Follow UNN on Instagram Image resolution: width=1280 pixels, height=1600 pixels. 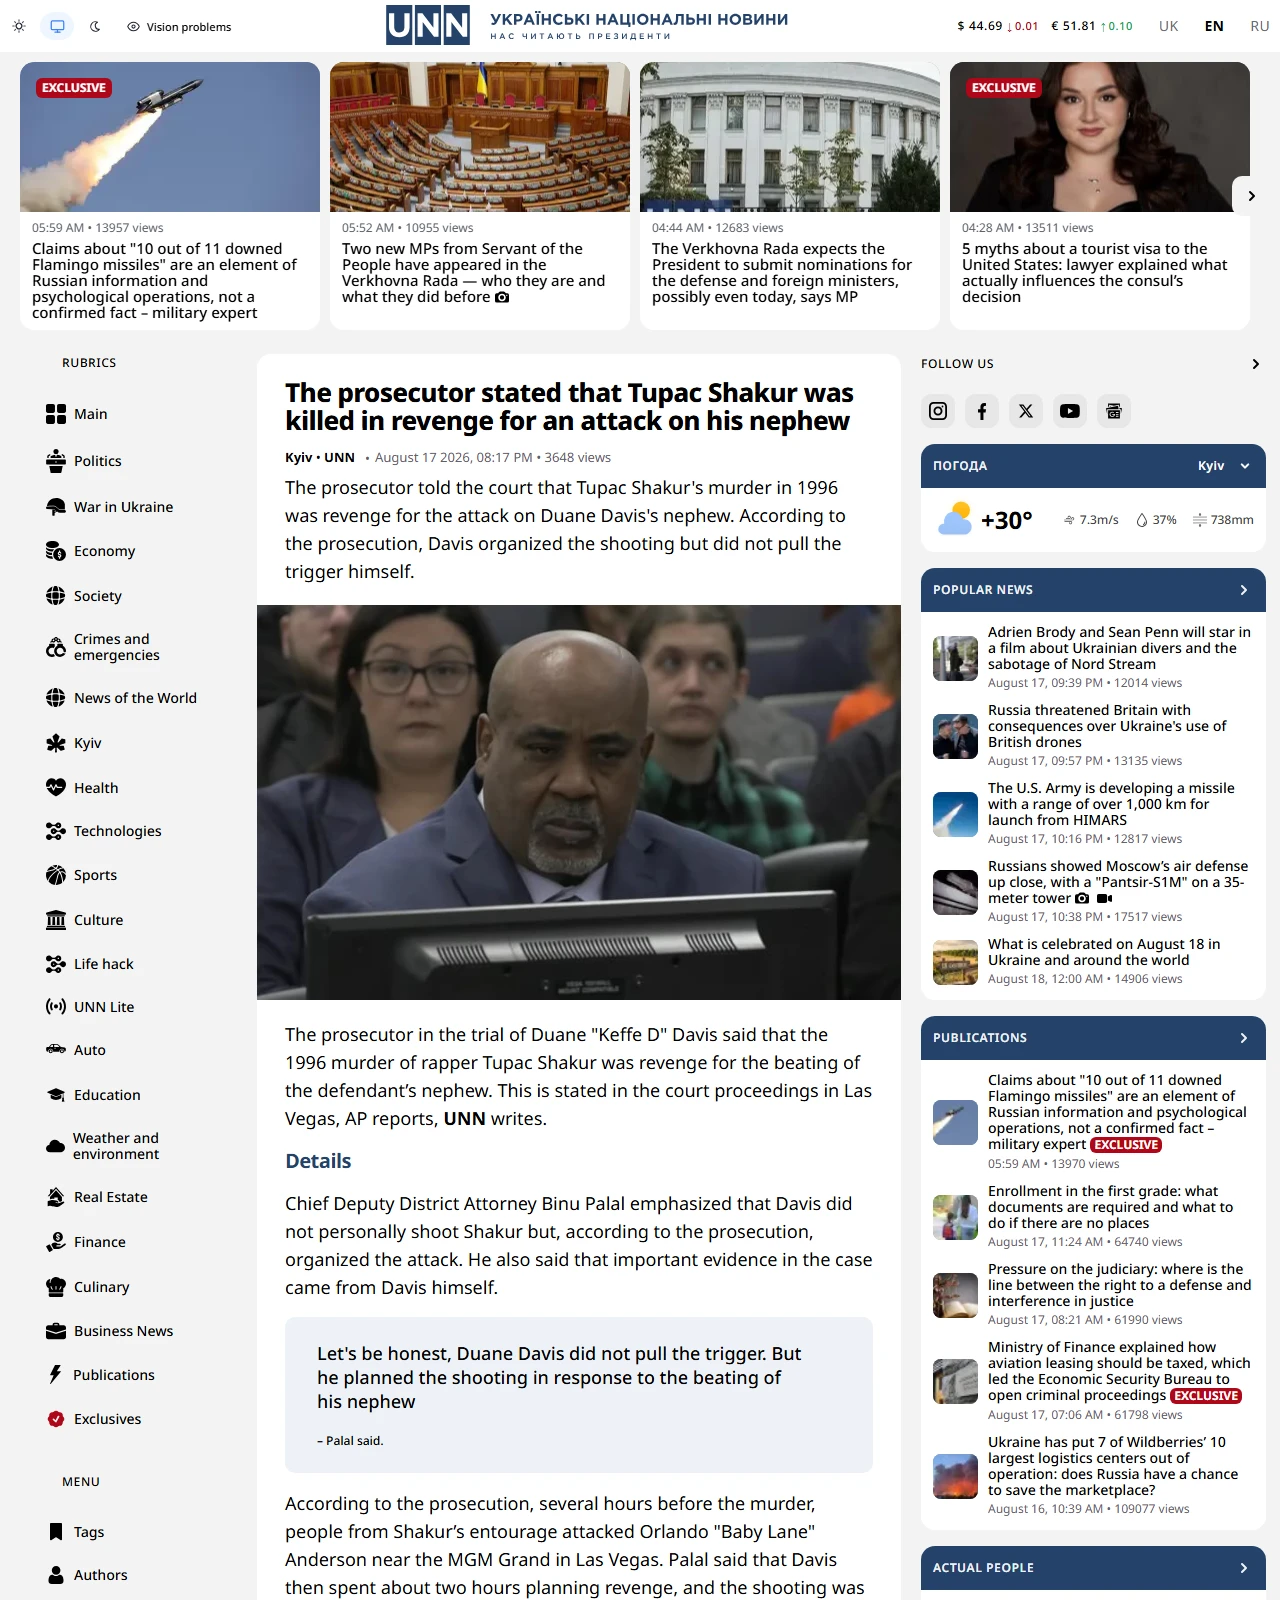tap(938, 411)
